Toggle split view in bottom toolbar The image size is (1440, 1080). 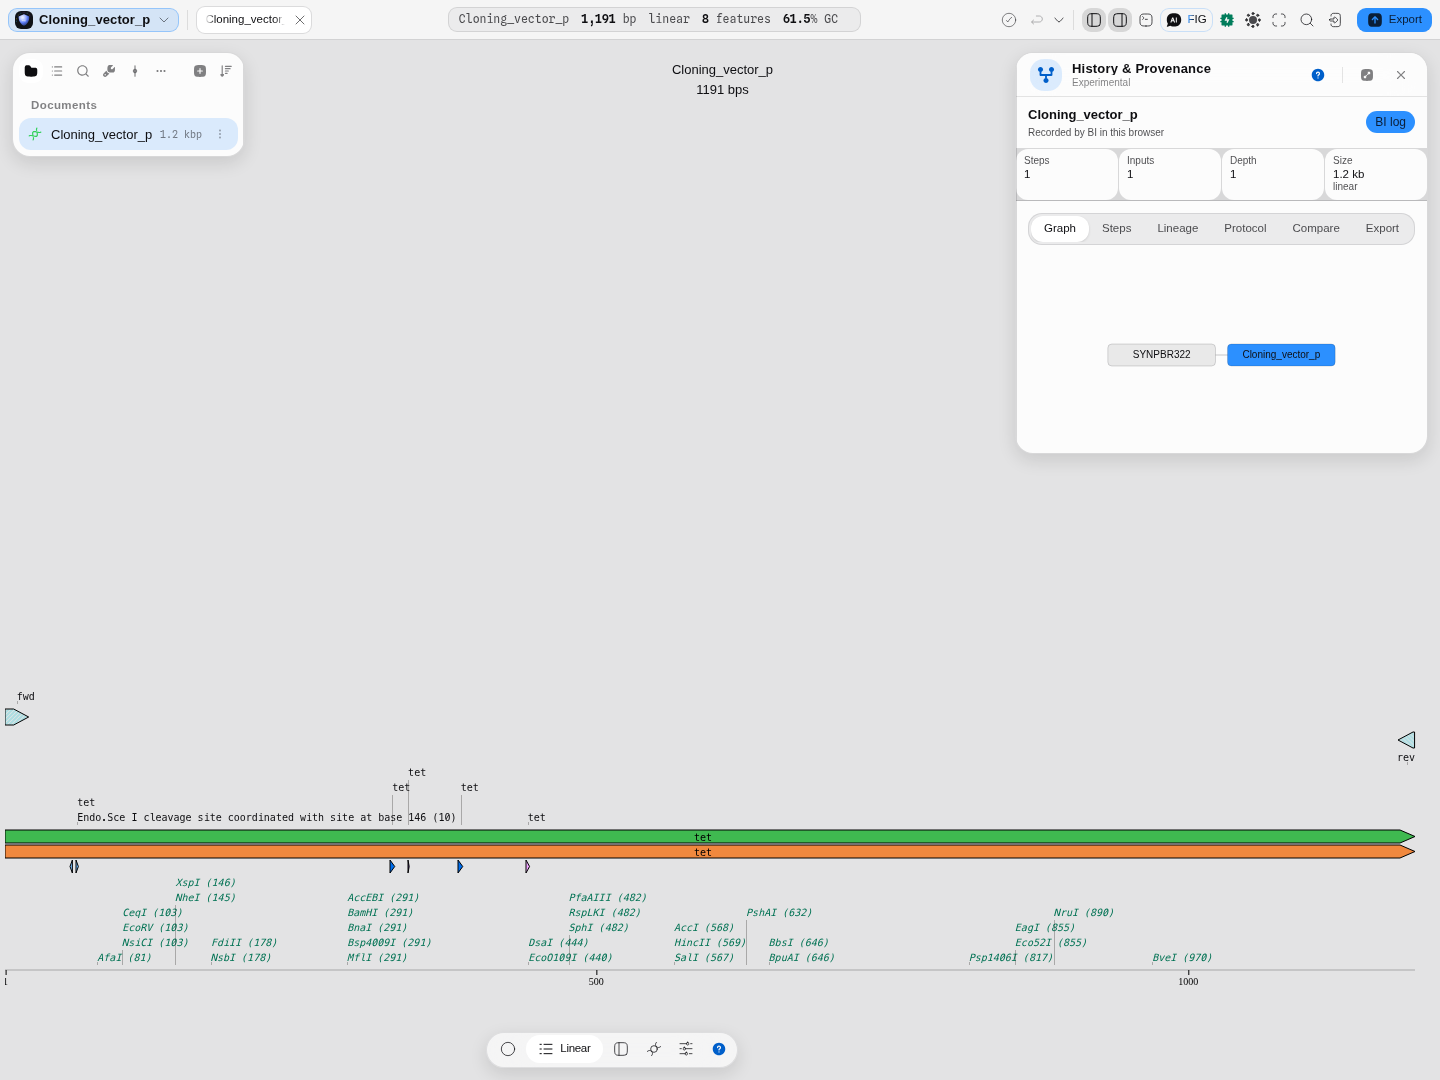621,1049
